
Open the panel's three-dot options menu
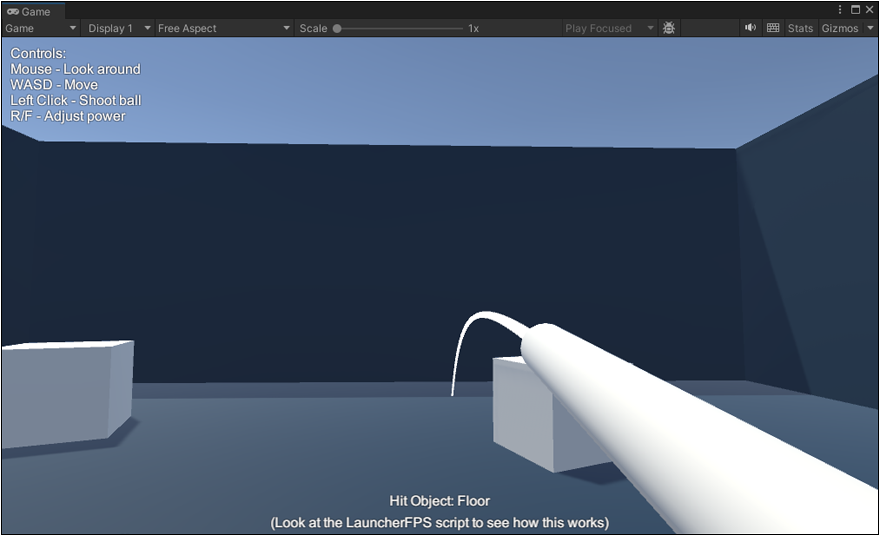(x=840, y=10)
